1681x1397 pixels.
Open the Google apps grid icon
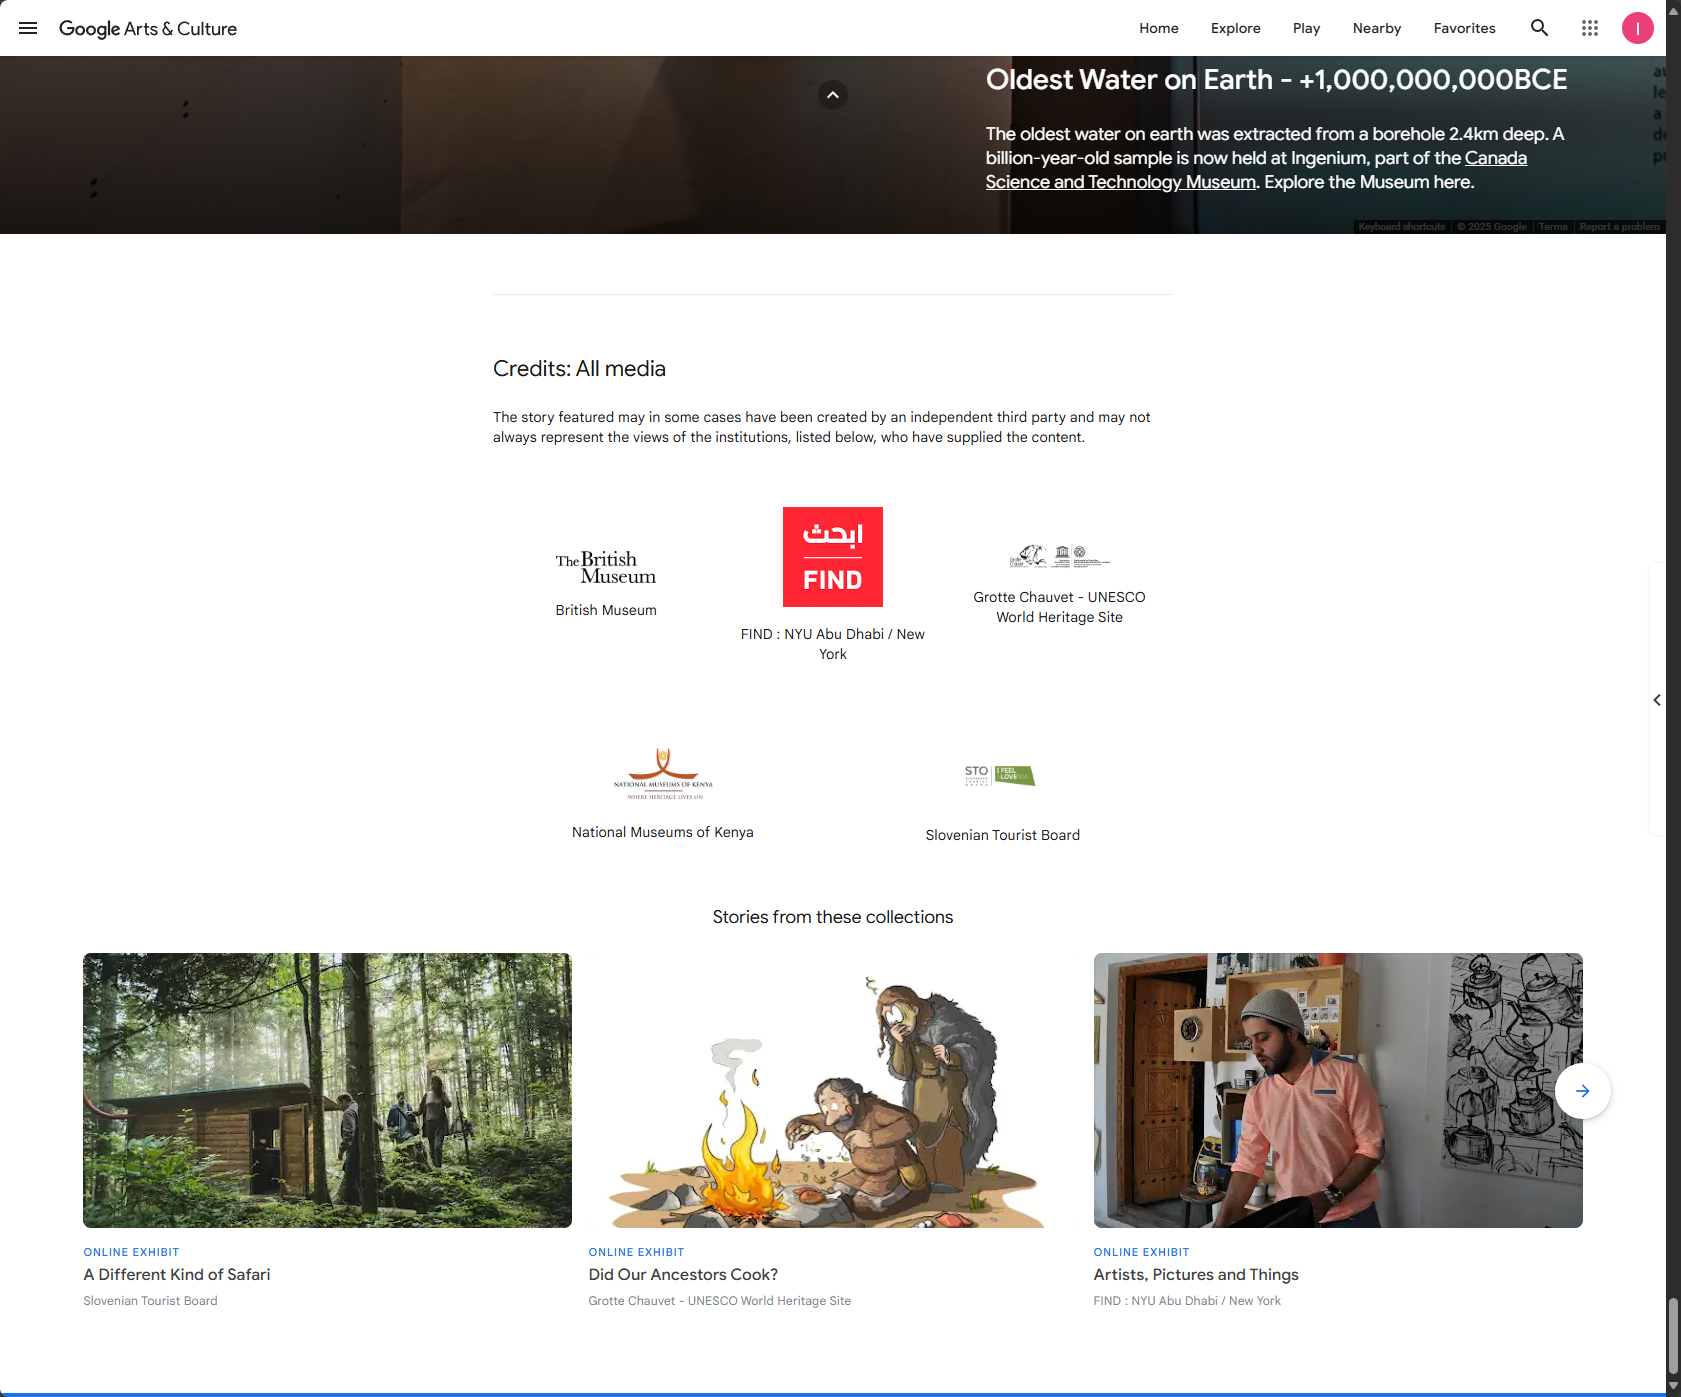click(1589, 28)
